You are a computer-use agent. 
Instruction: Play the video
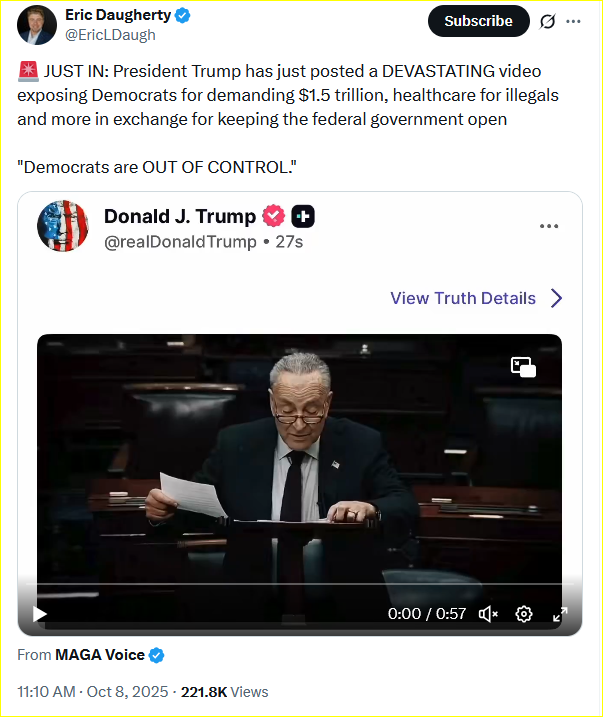pos(39,614)
